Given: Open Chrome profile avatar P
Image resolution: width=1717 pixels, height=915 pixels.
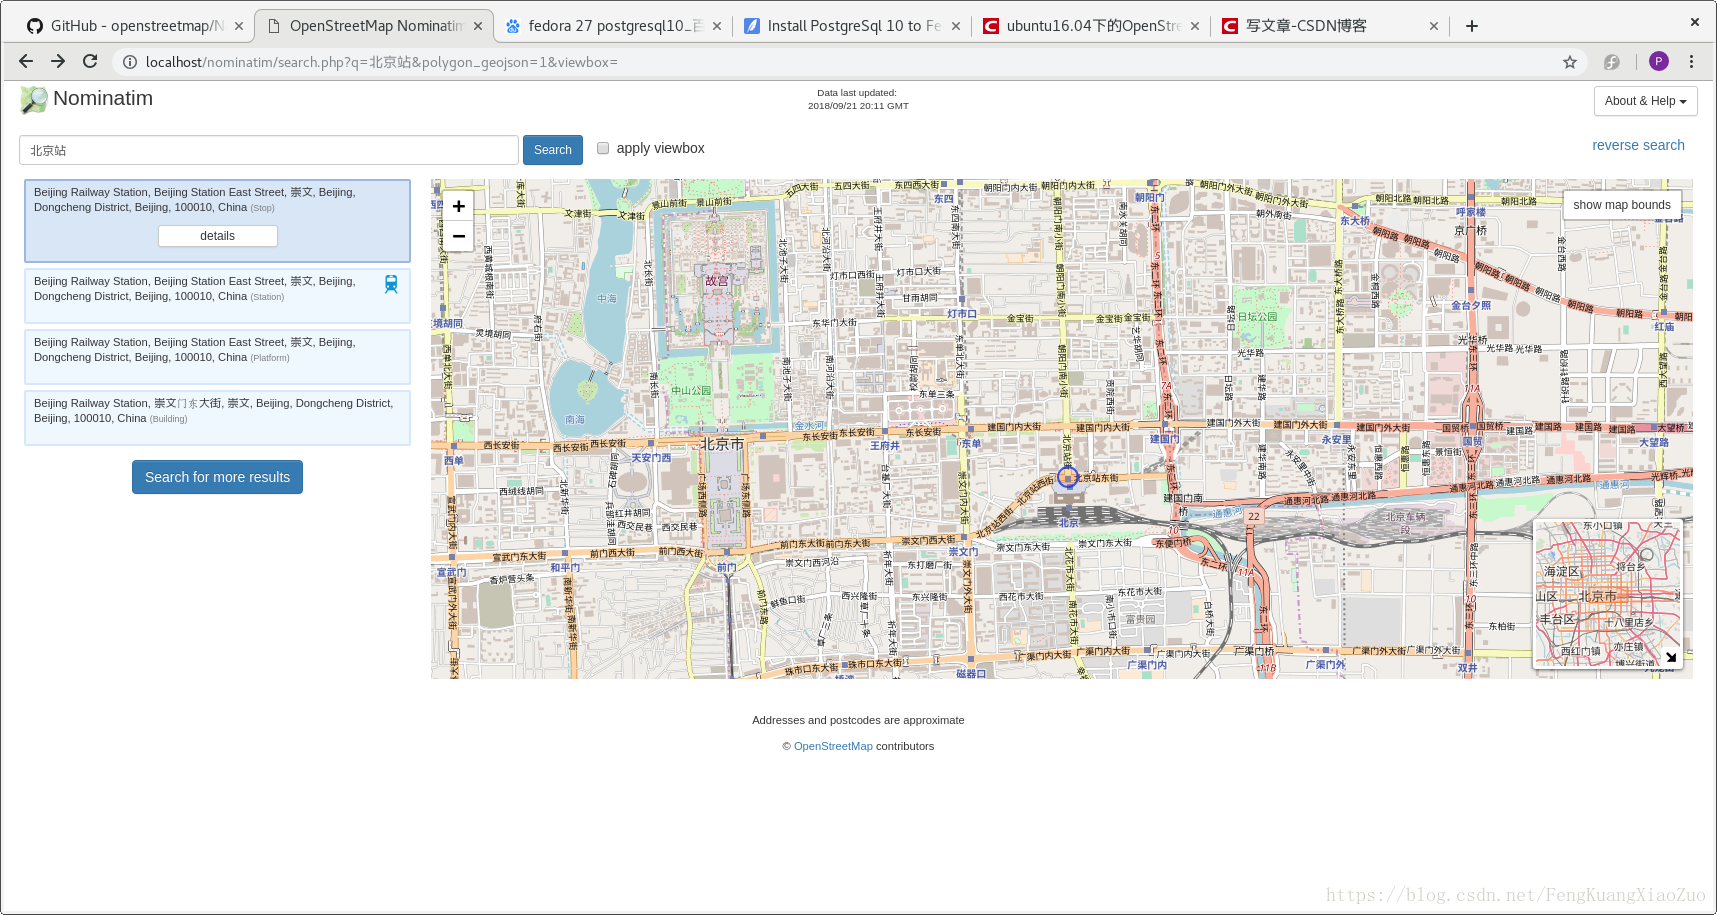Looking at the screenshot, I should [x=1659, y=61].
